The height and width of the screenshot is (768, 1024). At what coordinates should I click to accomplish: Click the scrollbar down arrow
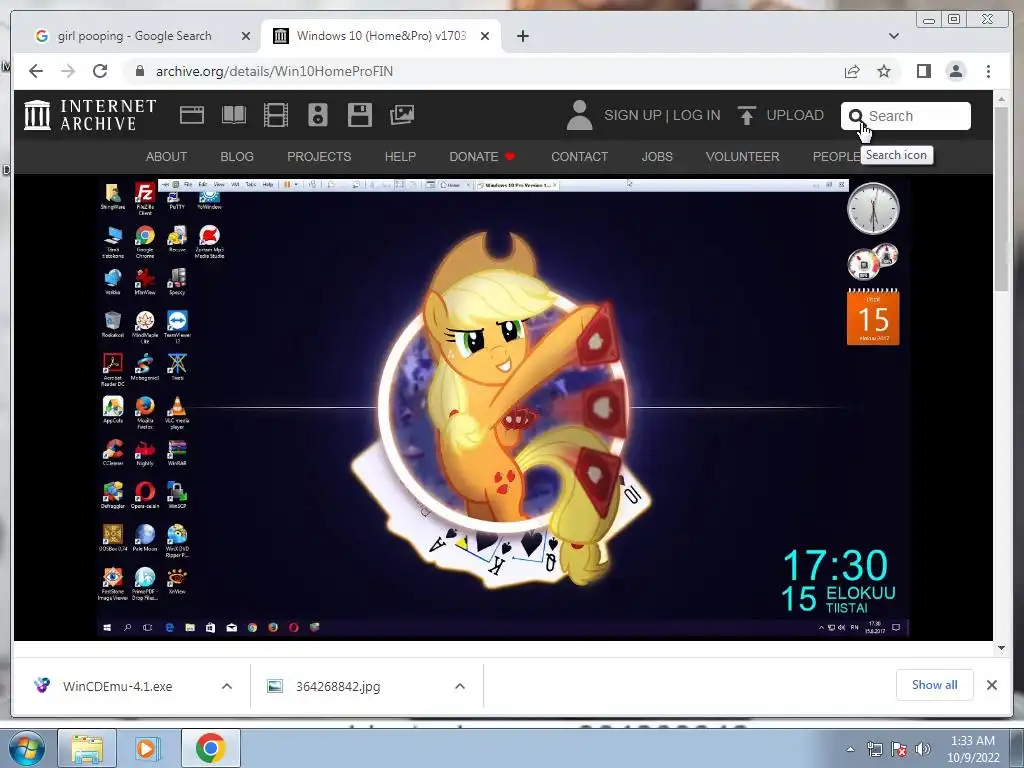pos(1002,648)
